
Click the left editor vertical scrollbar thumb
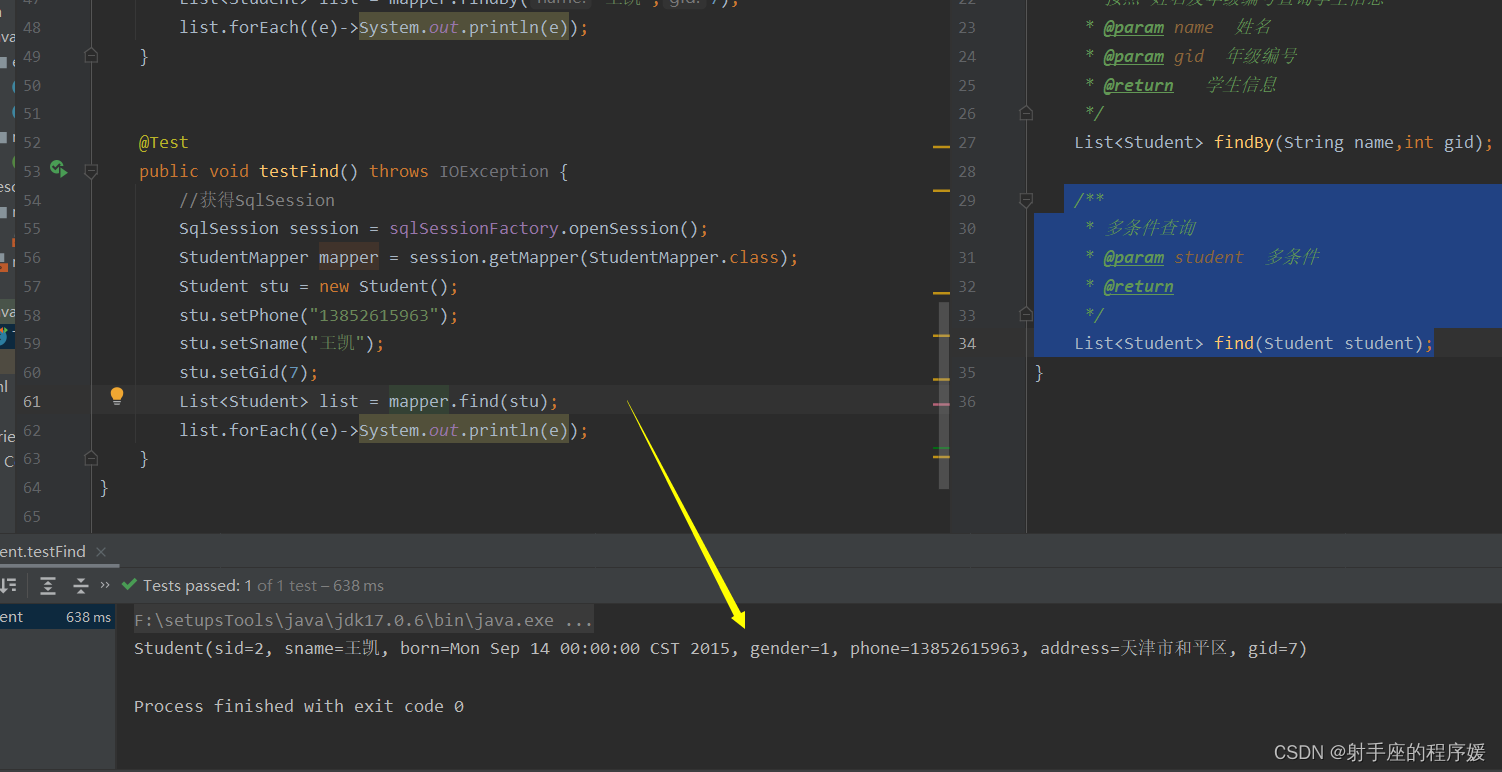pyautogui.click(x=944, y=395)
